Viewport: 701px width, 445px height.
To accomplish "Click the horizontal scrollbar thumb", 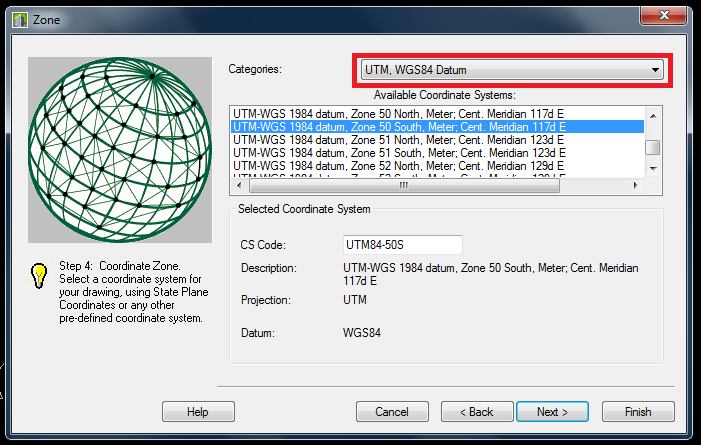I will click(x=404, y=185).
